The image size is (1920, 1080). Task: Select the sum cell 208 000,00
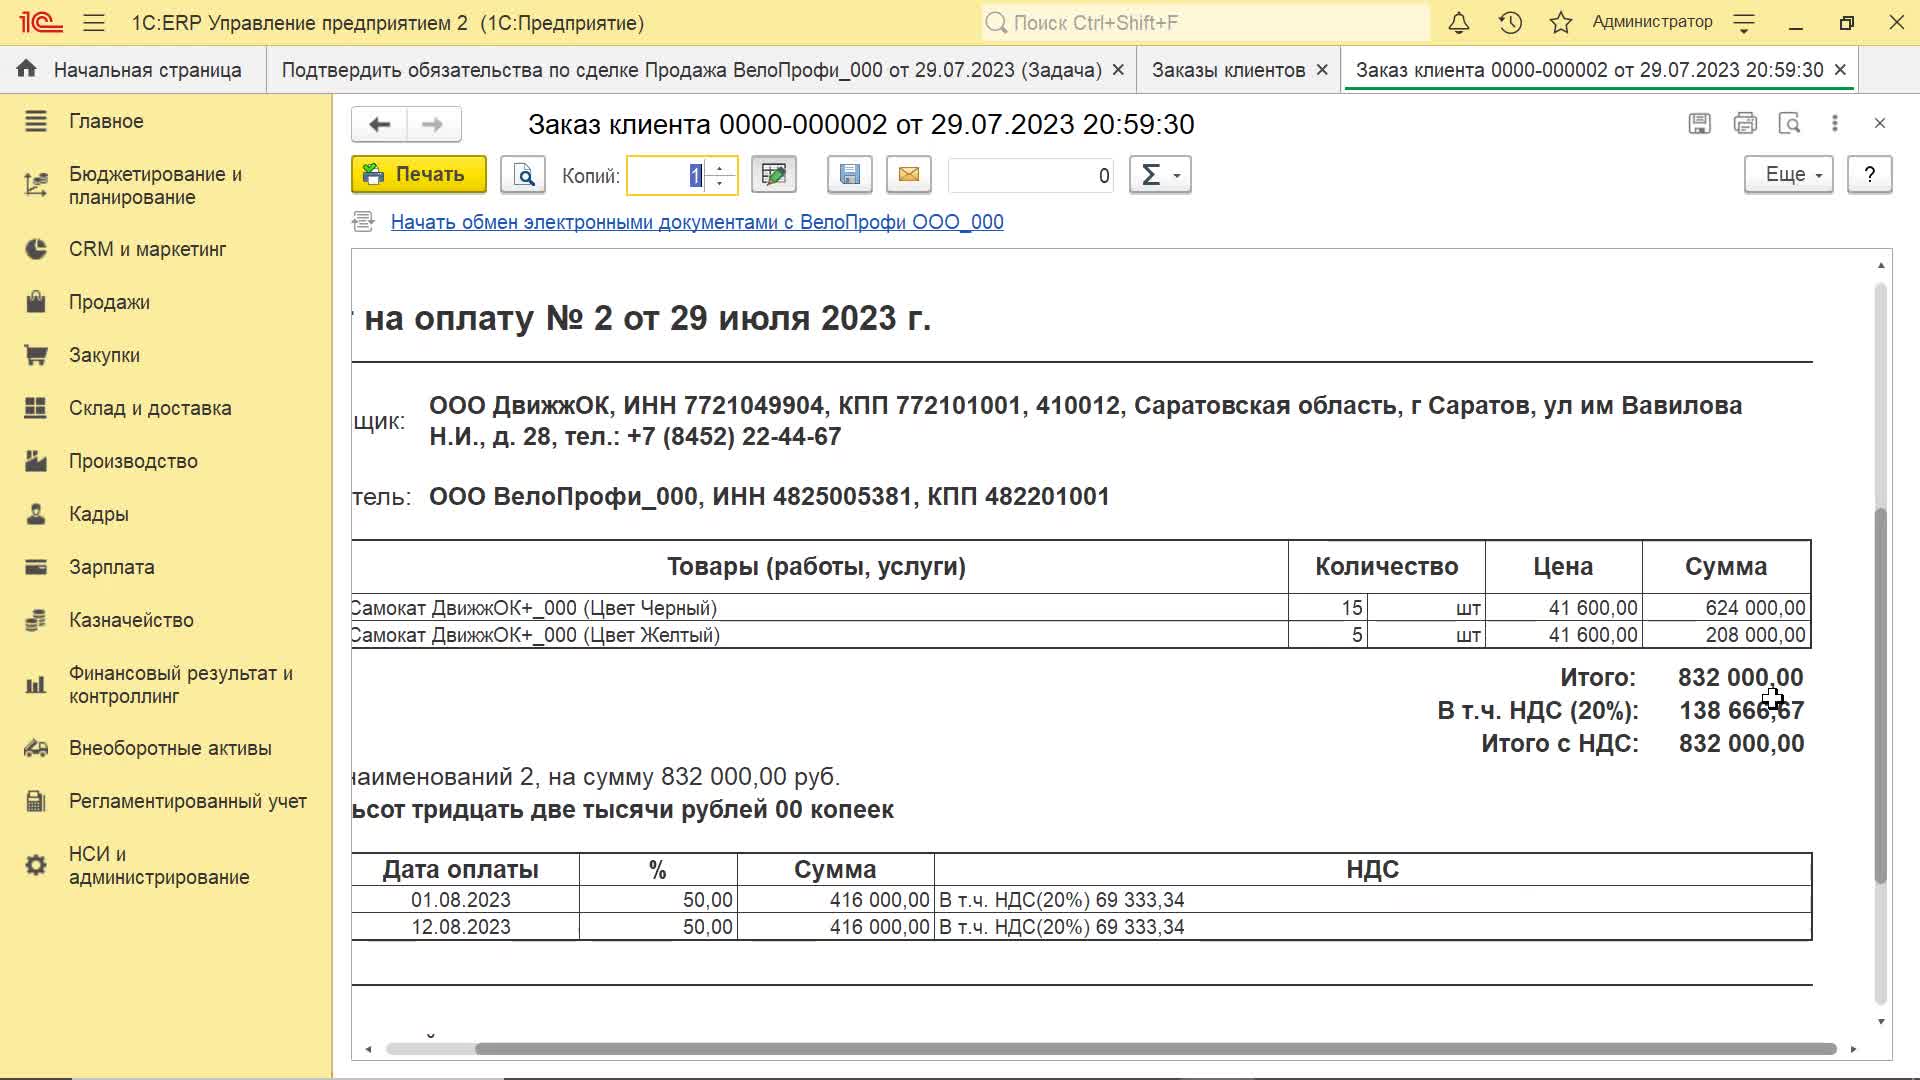click(x=1726, y=635)
